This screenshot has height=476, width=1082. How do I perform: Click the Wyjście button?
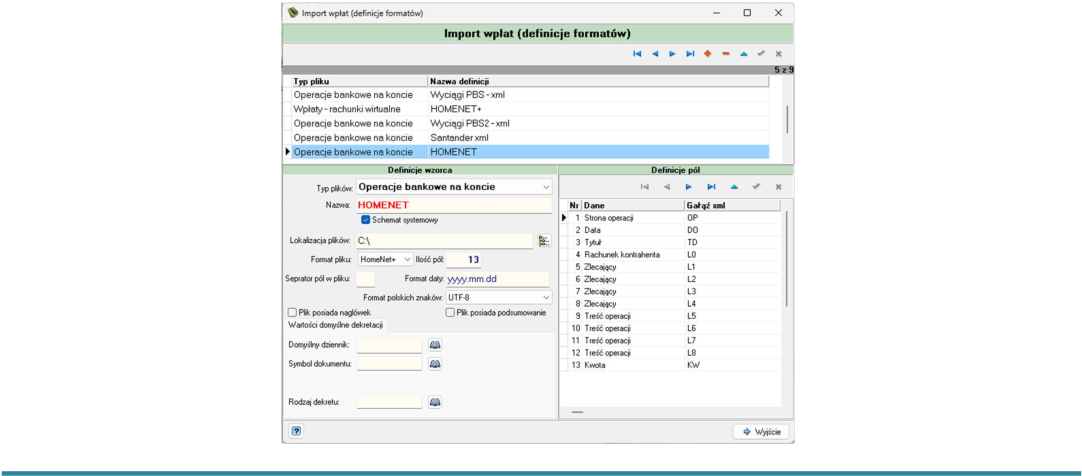(x=760, y=431)
